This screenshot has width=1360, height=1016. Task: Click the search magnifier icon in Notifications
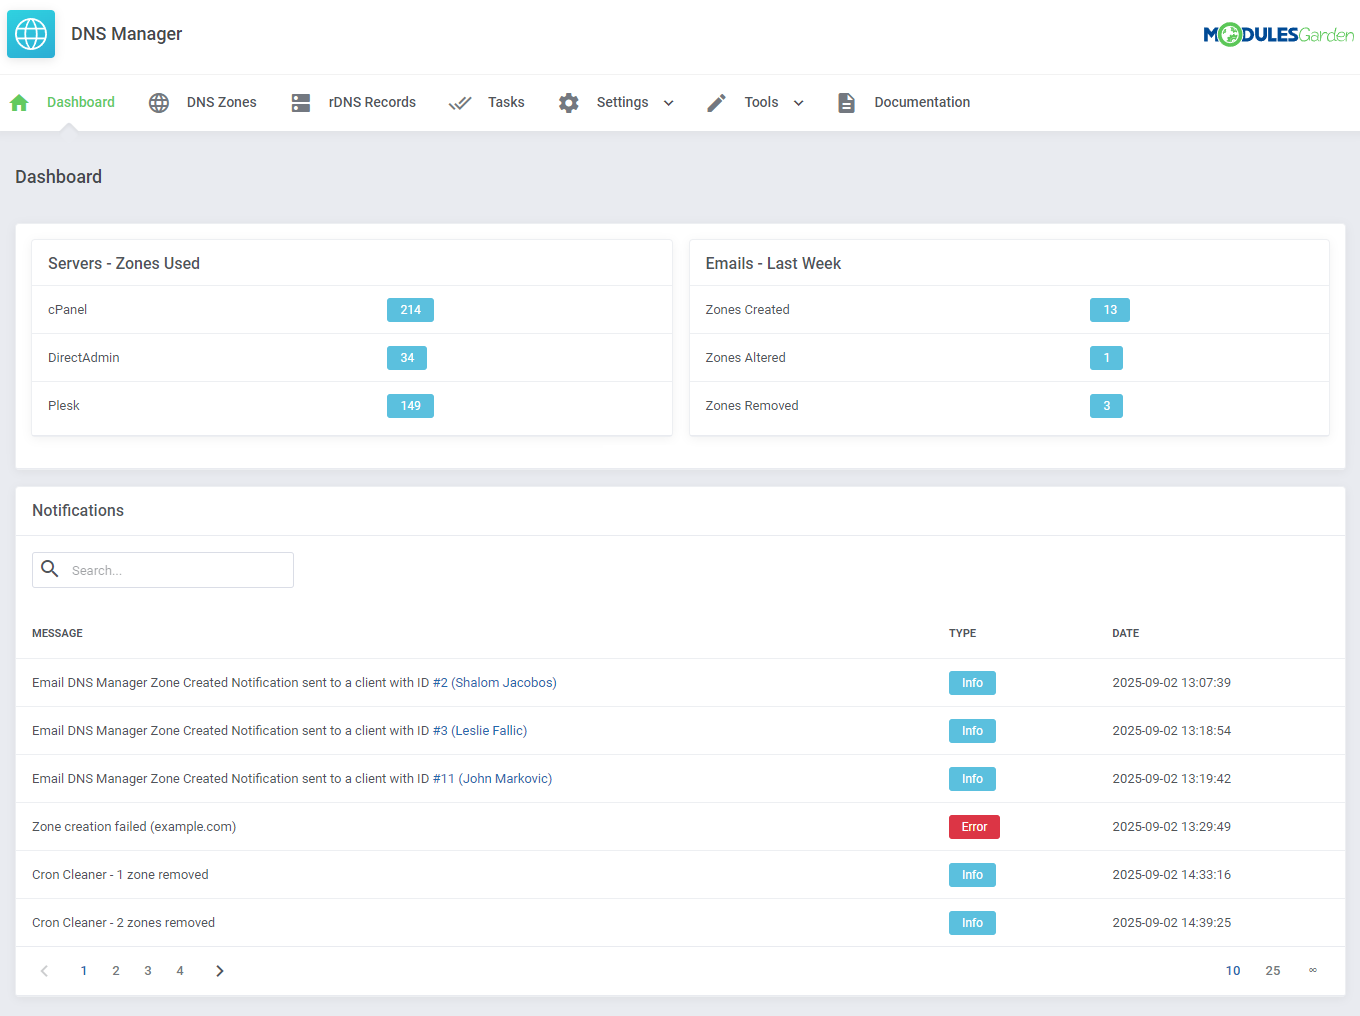tap(50, 569)
